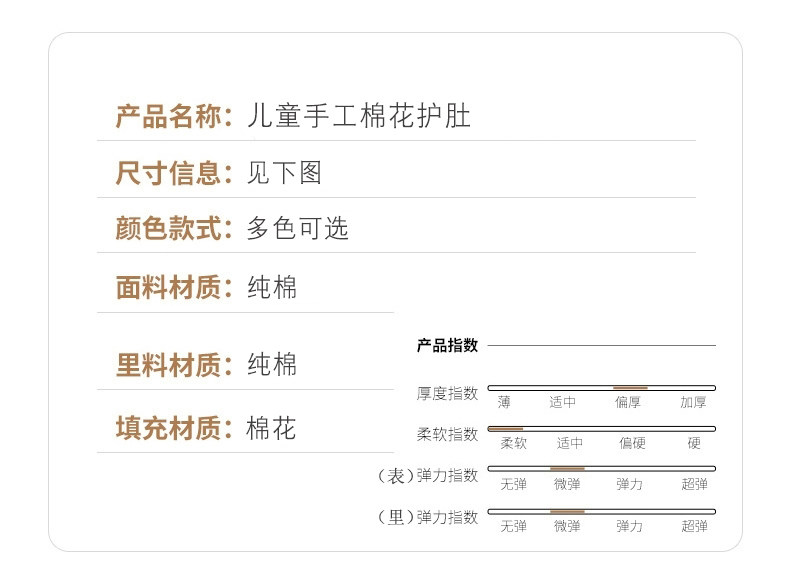Click the 里料材质 label
The image size is (790, 576).
click(174, 364)
